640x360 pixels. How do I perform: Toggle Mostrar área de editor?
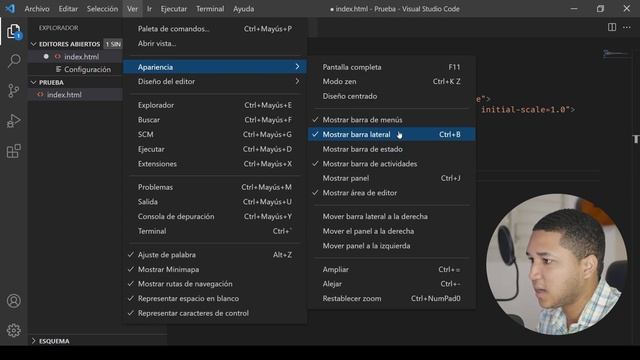pyautogui.click(x=391, y=193)
